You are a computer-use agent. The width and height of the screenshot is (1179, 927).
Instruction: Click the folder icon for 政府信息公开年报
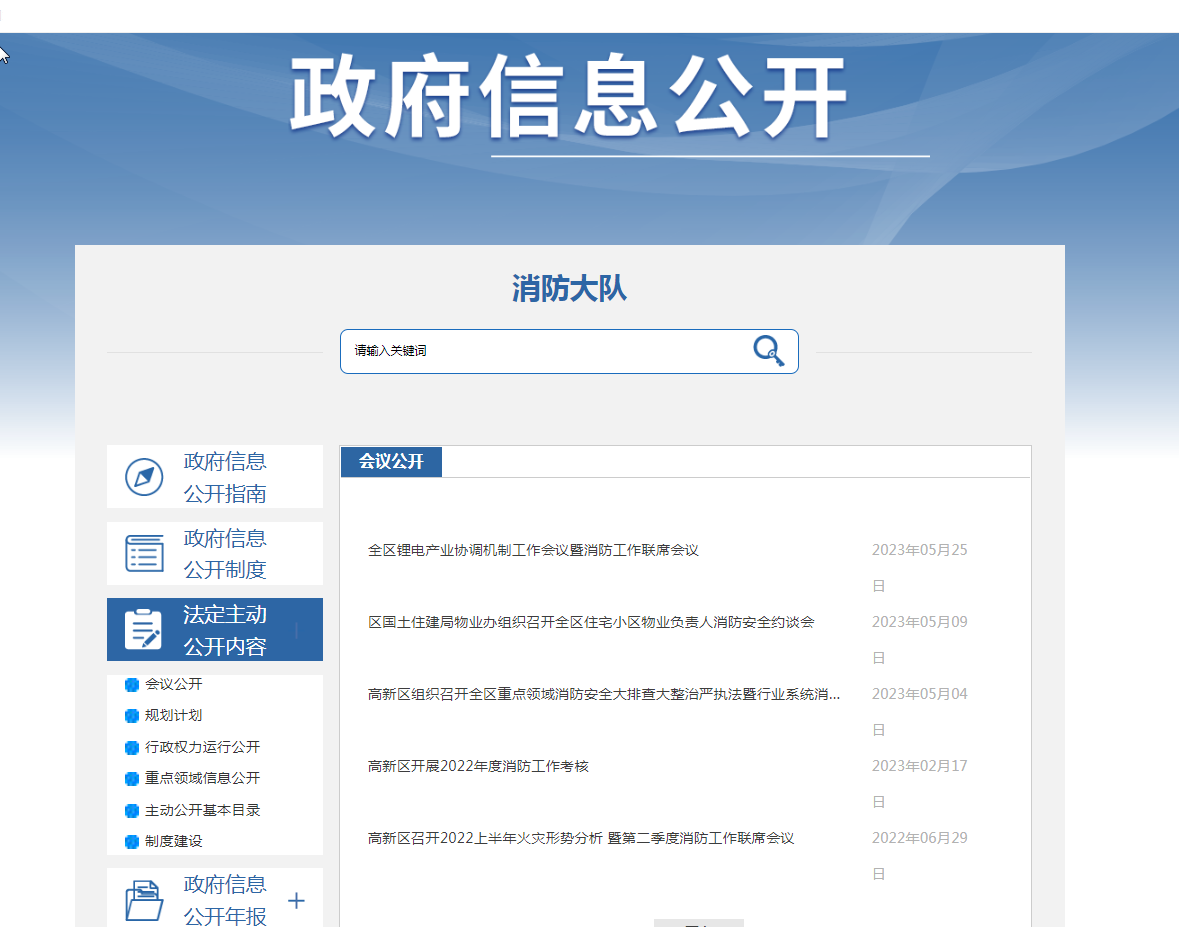point(144,900)
